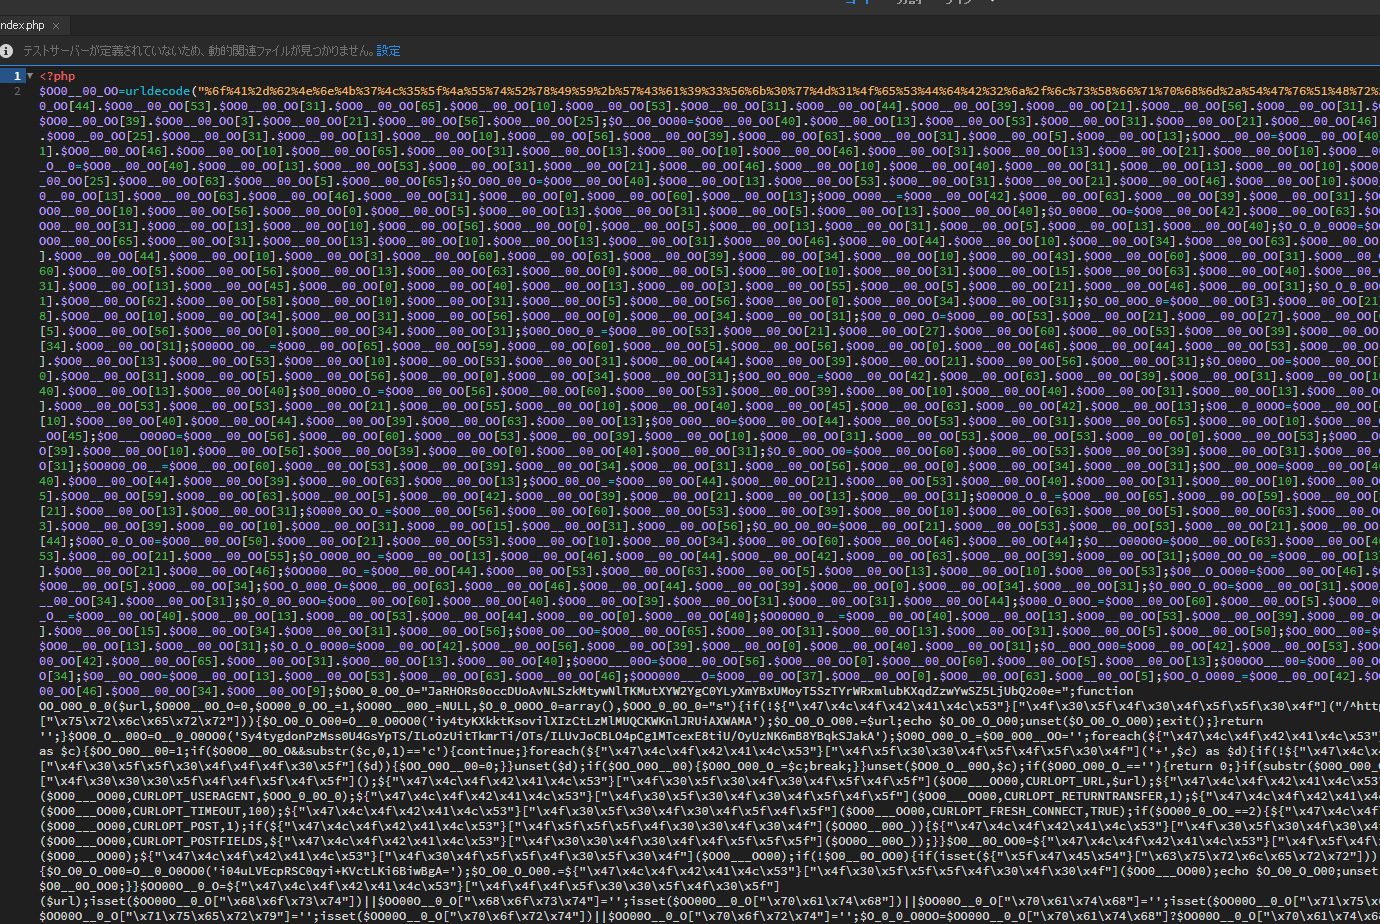Screen dimensions: 1380x924
Task: Select line number 2 in the gutter
Action: [17, 91]
